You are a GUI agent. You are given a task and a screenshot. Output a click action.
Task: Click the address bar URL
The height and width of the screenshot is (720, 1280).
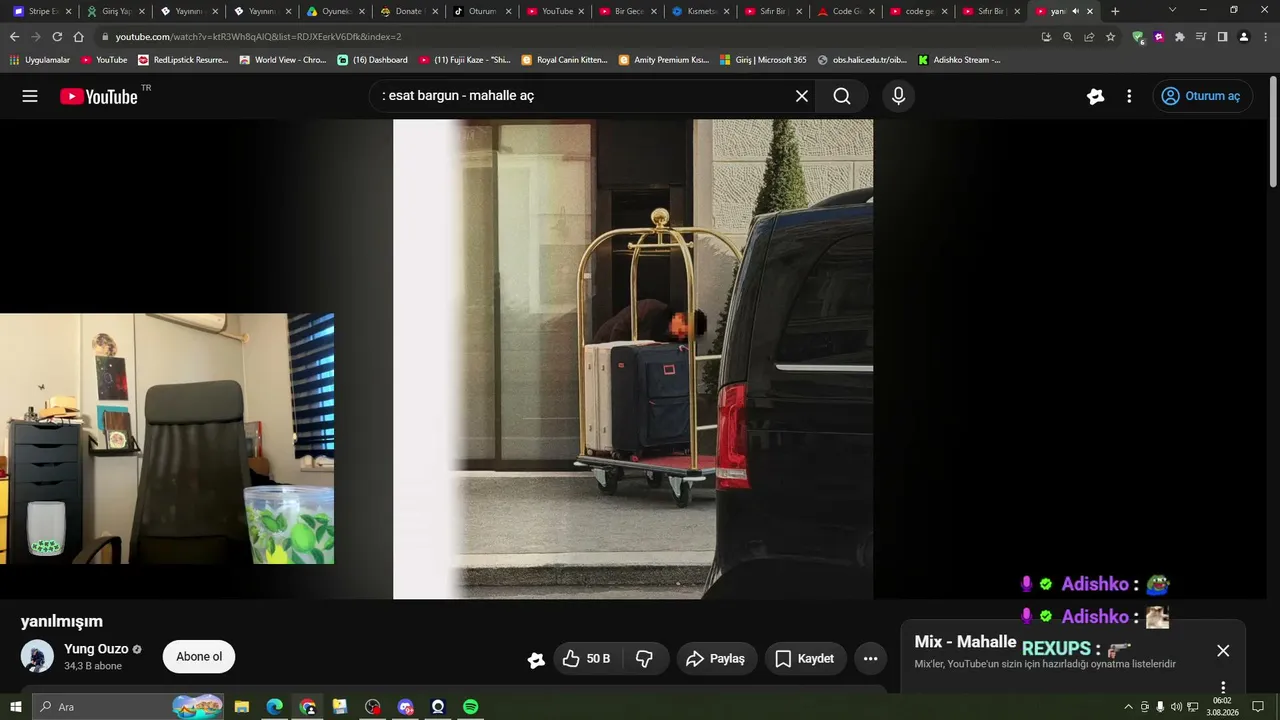pos(258,37)
